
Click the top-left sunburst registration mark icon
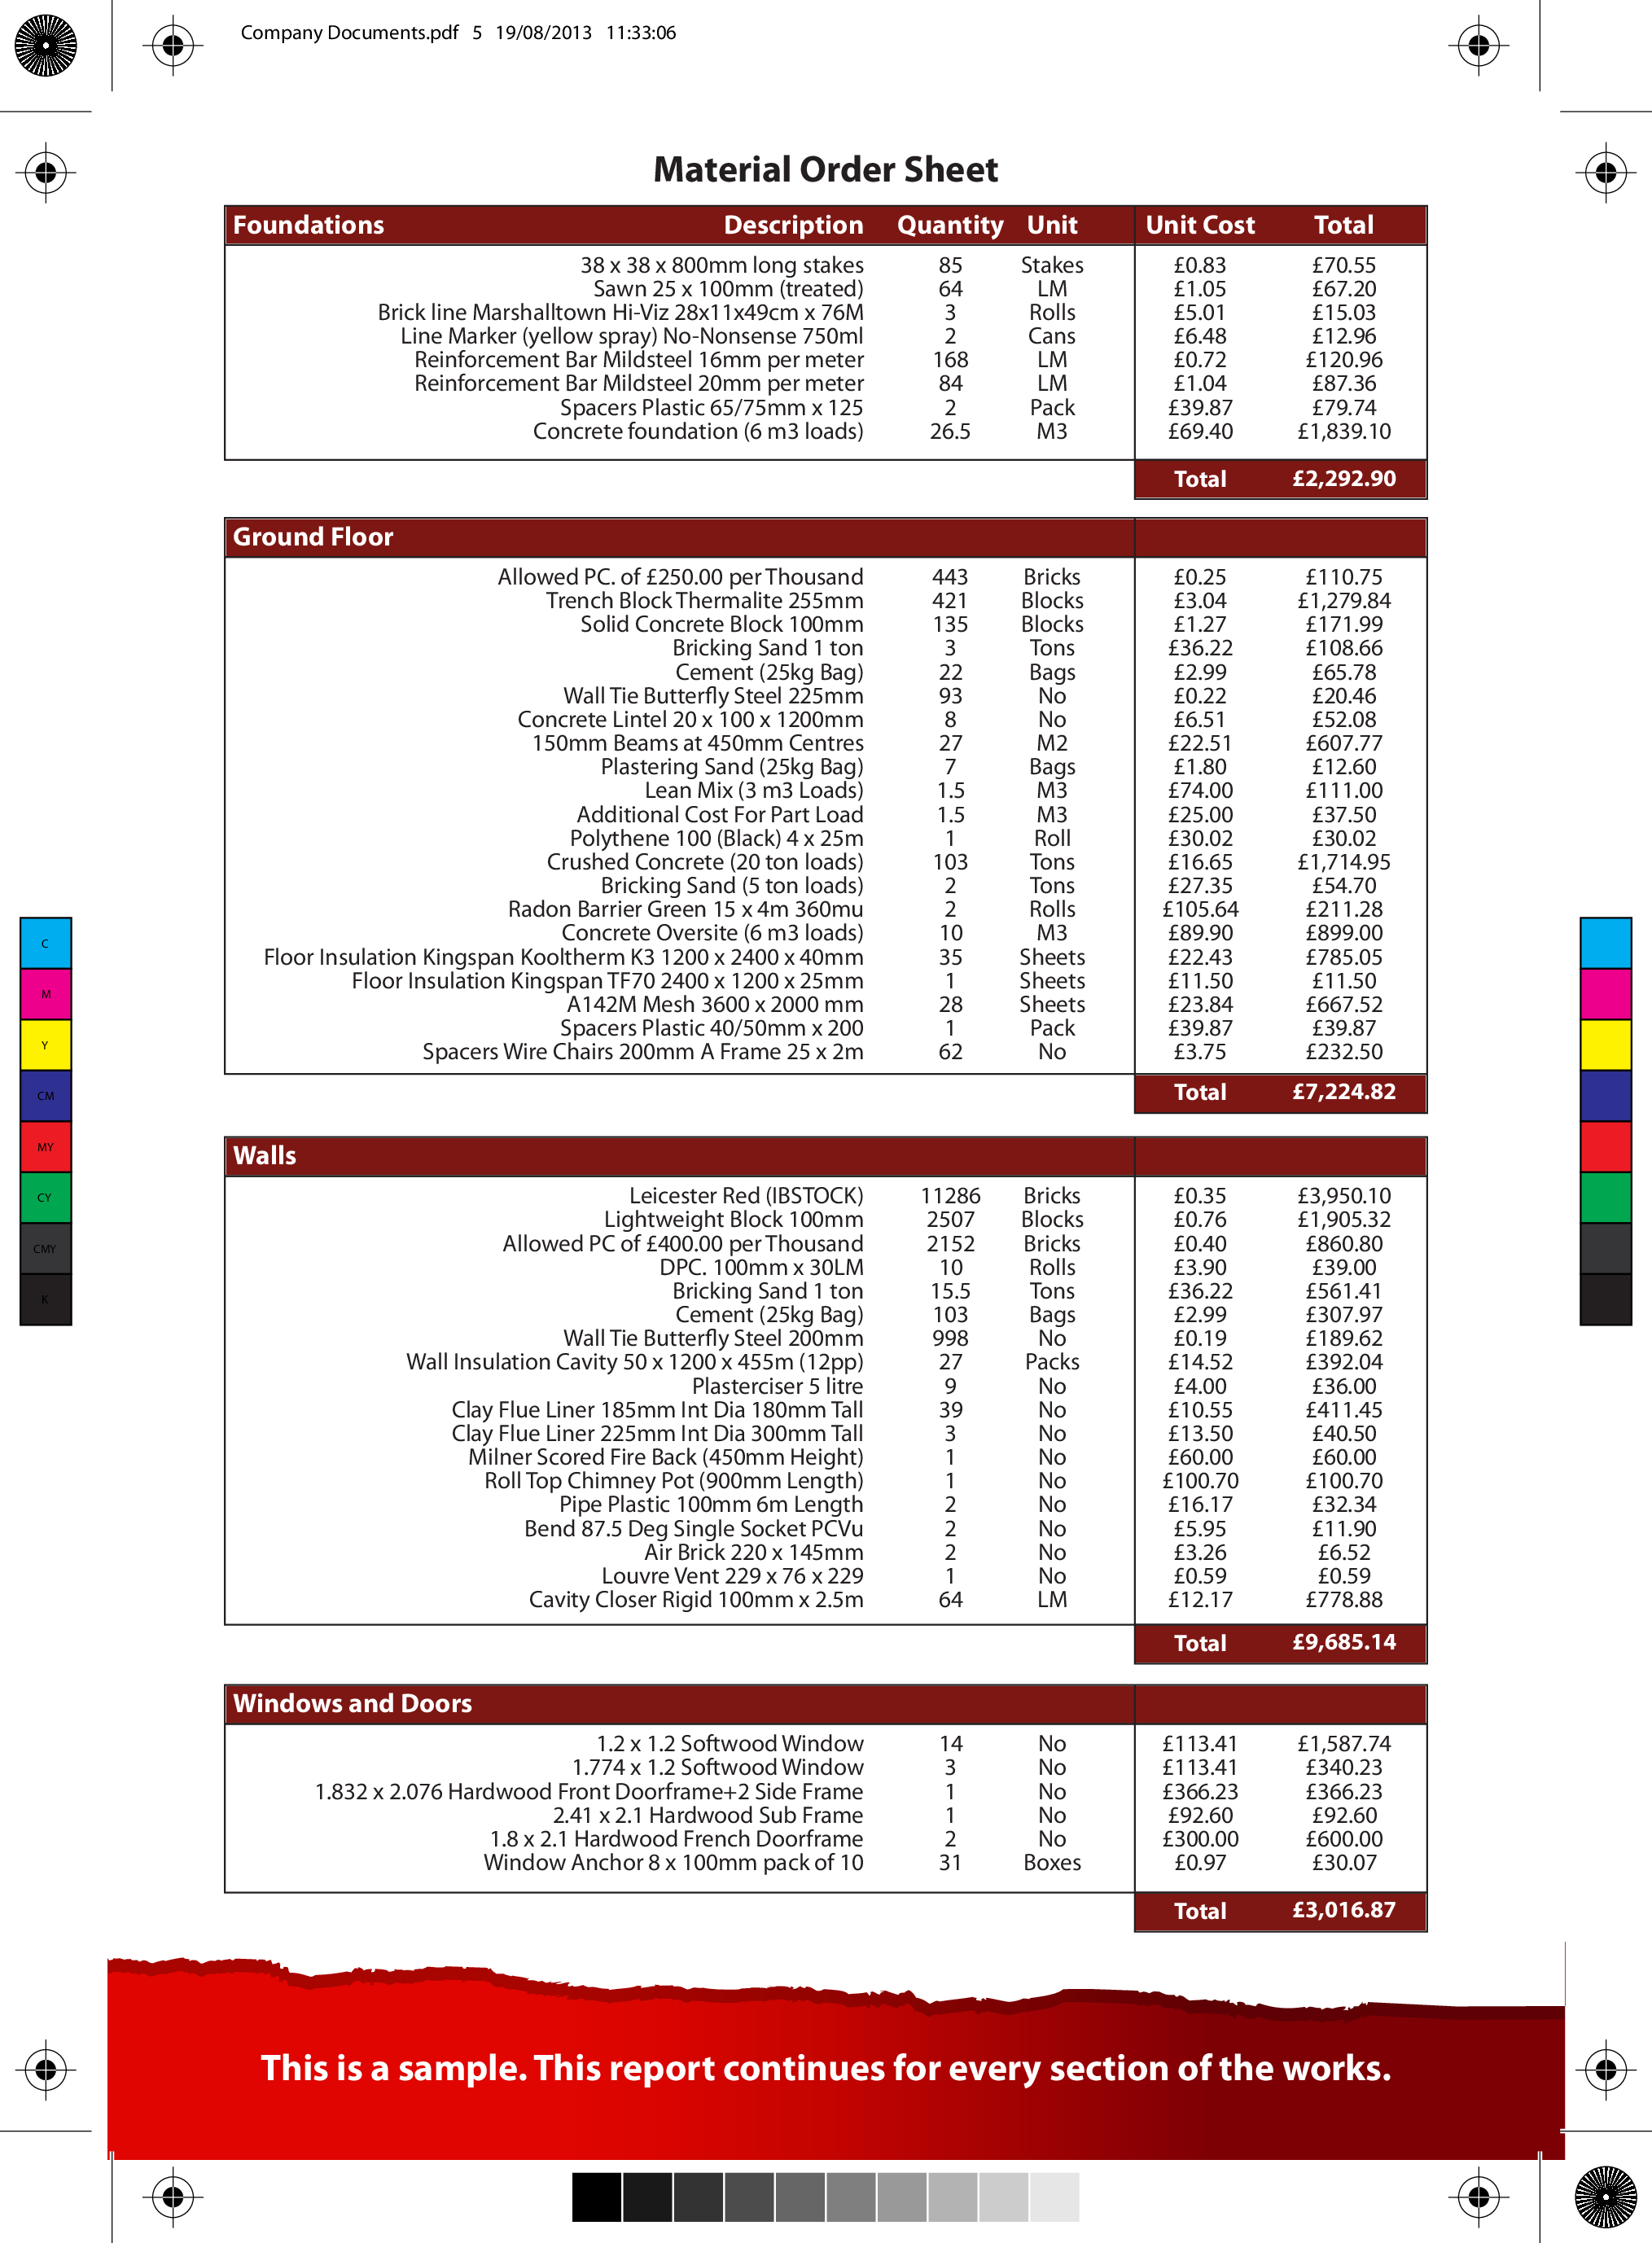coord(38,40)
